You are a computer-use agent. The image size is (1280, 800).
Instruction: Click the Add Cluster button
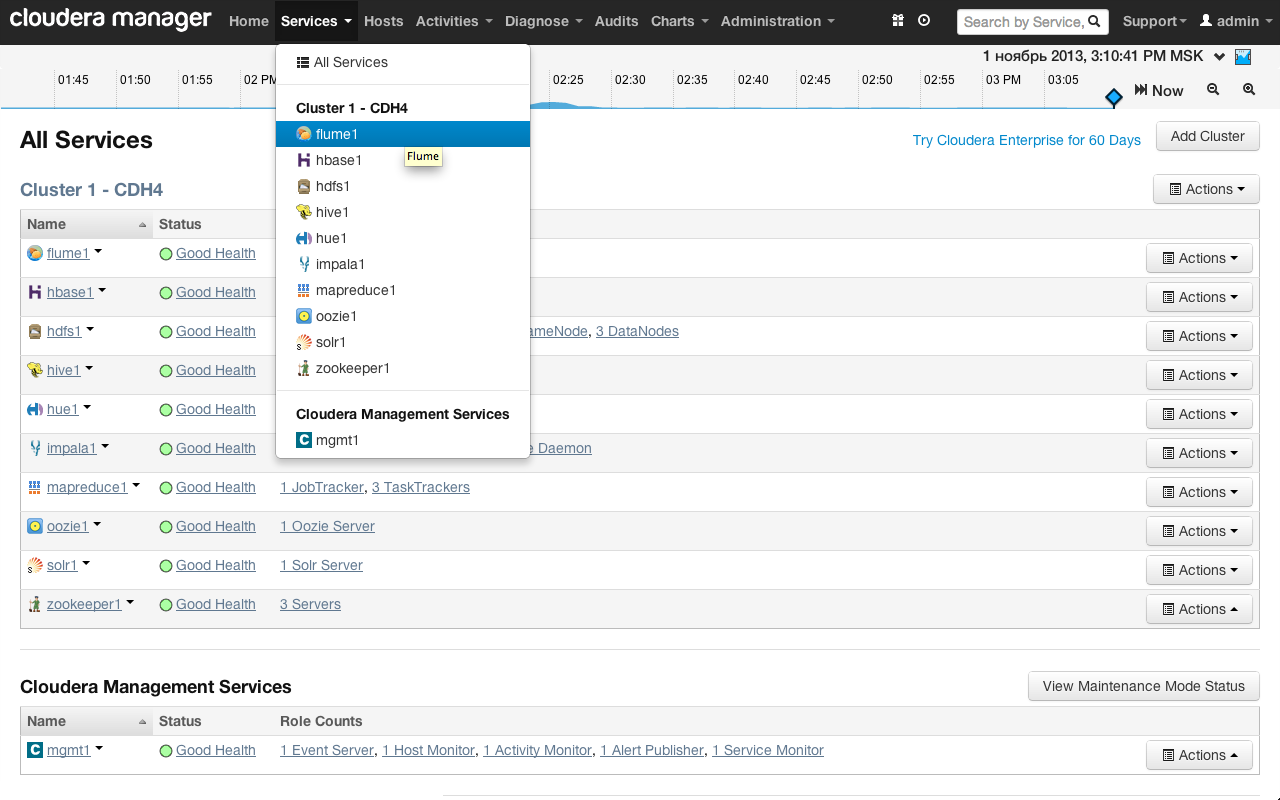[x=1208, y=136]
